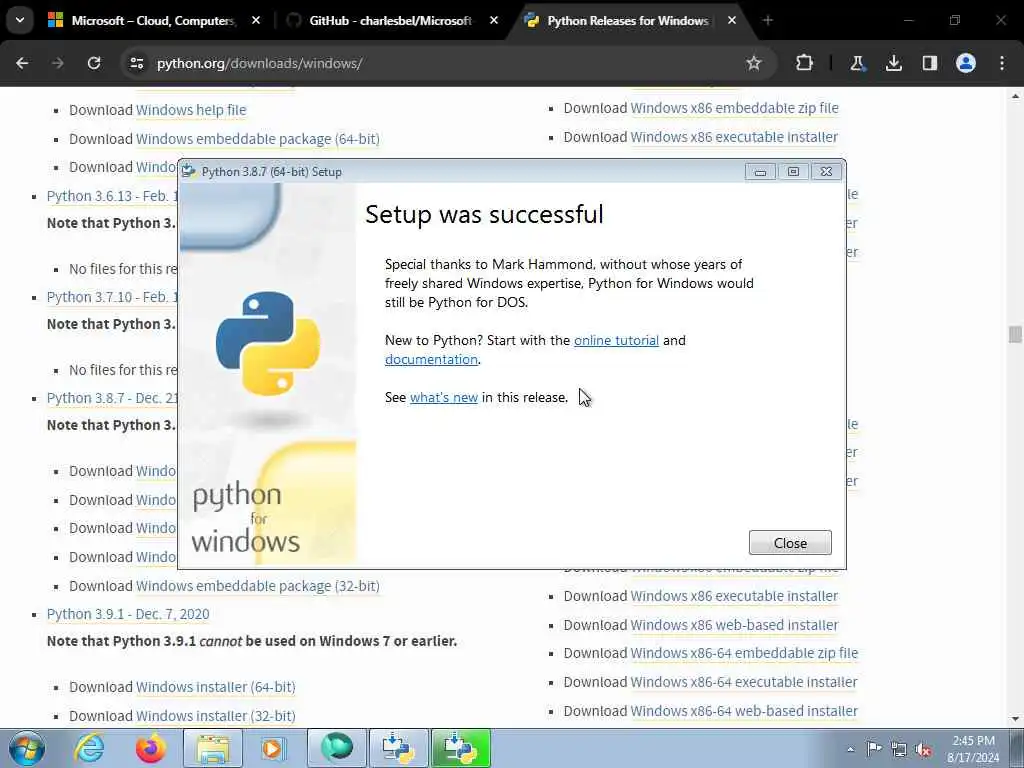Viewport: 1024px width, 768px height.
Task: Open muted volume tray icon
Action: 923,750
